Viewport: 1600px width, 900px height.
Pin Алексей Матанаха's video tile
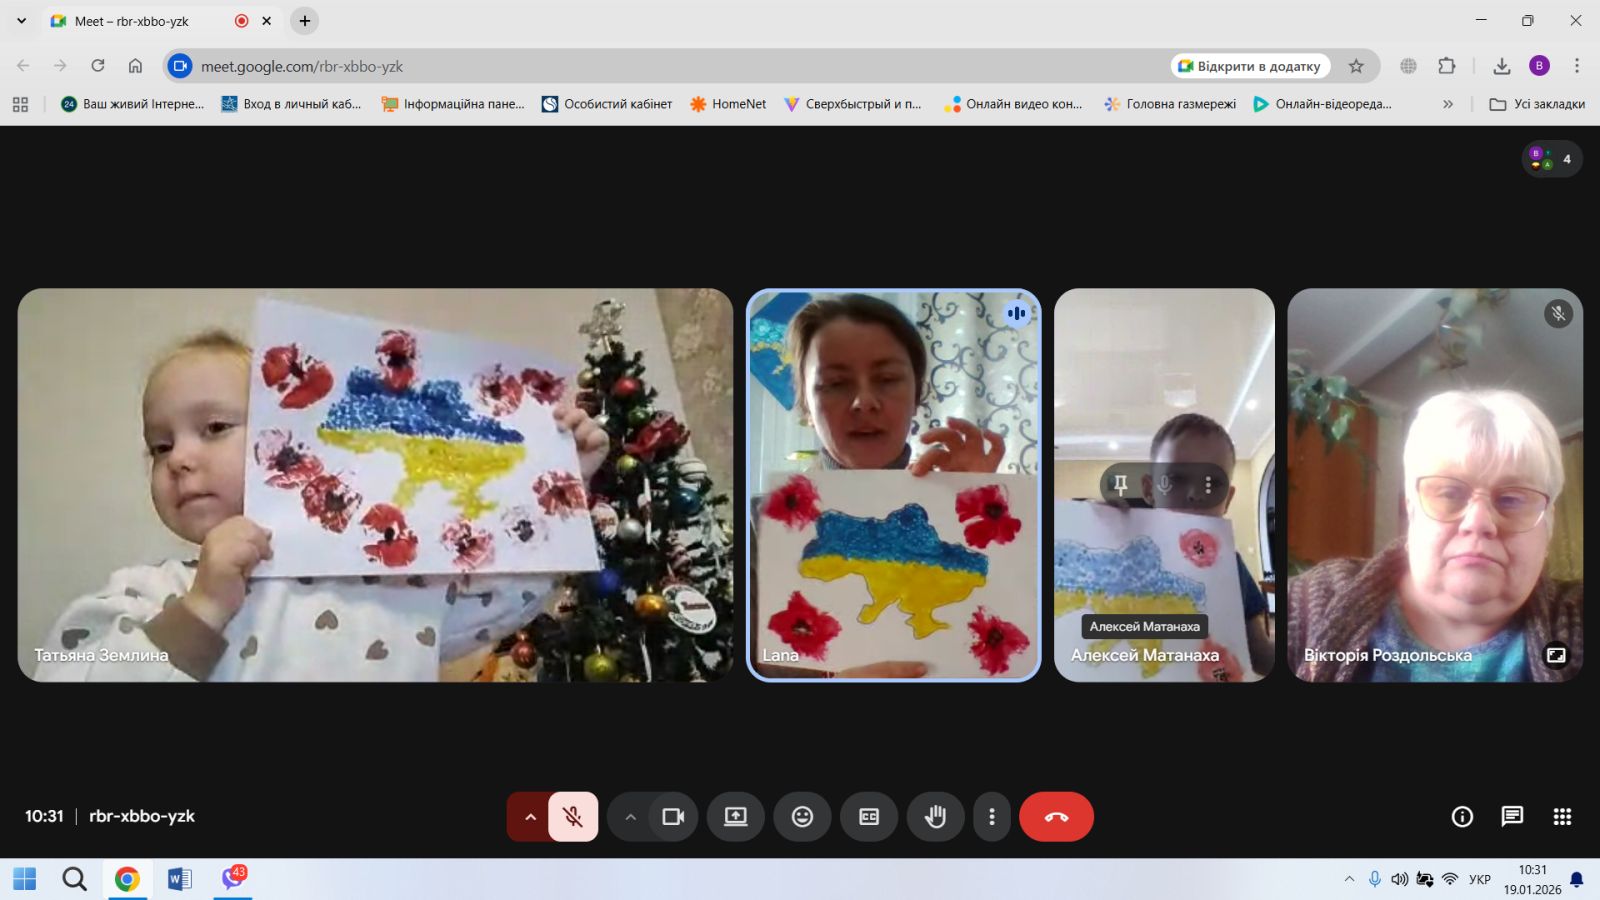1121,485
